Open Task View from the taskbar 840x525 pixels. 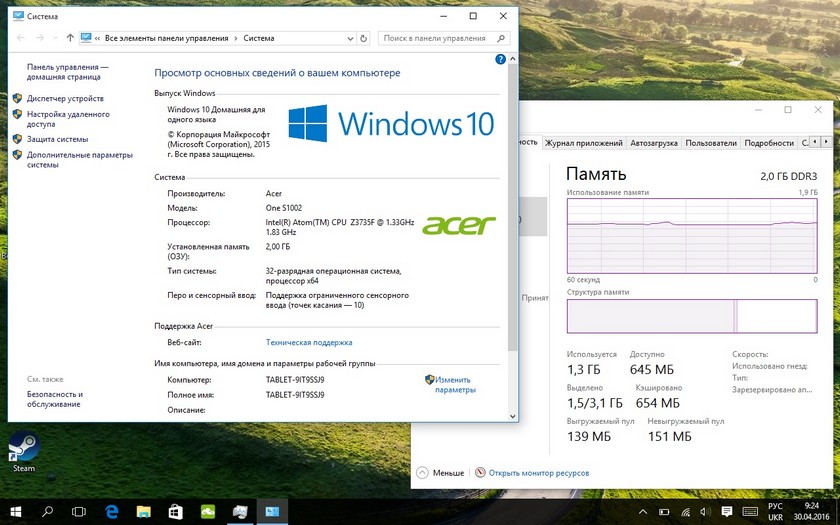click(79, 511)
